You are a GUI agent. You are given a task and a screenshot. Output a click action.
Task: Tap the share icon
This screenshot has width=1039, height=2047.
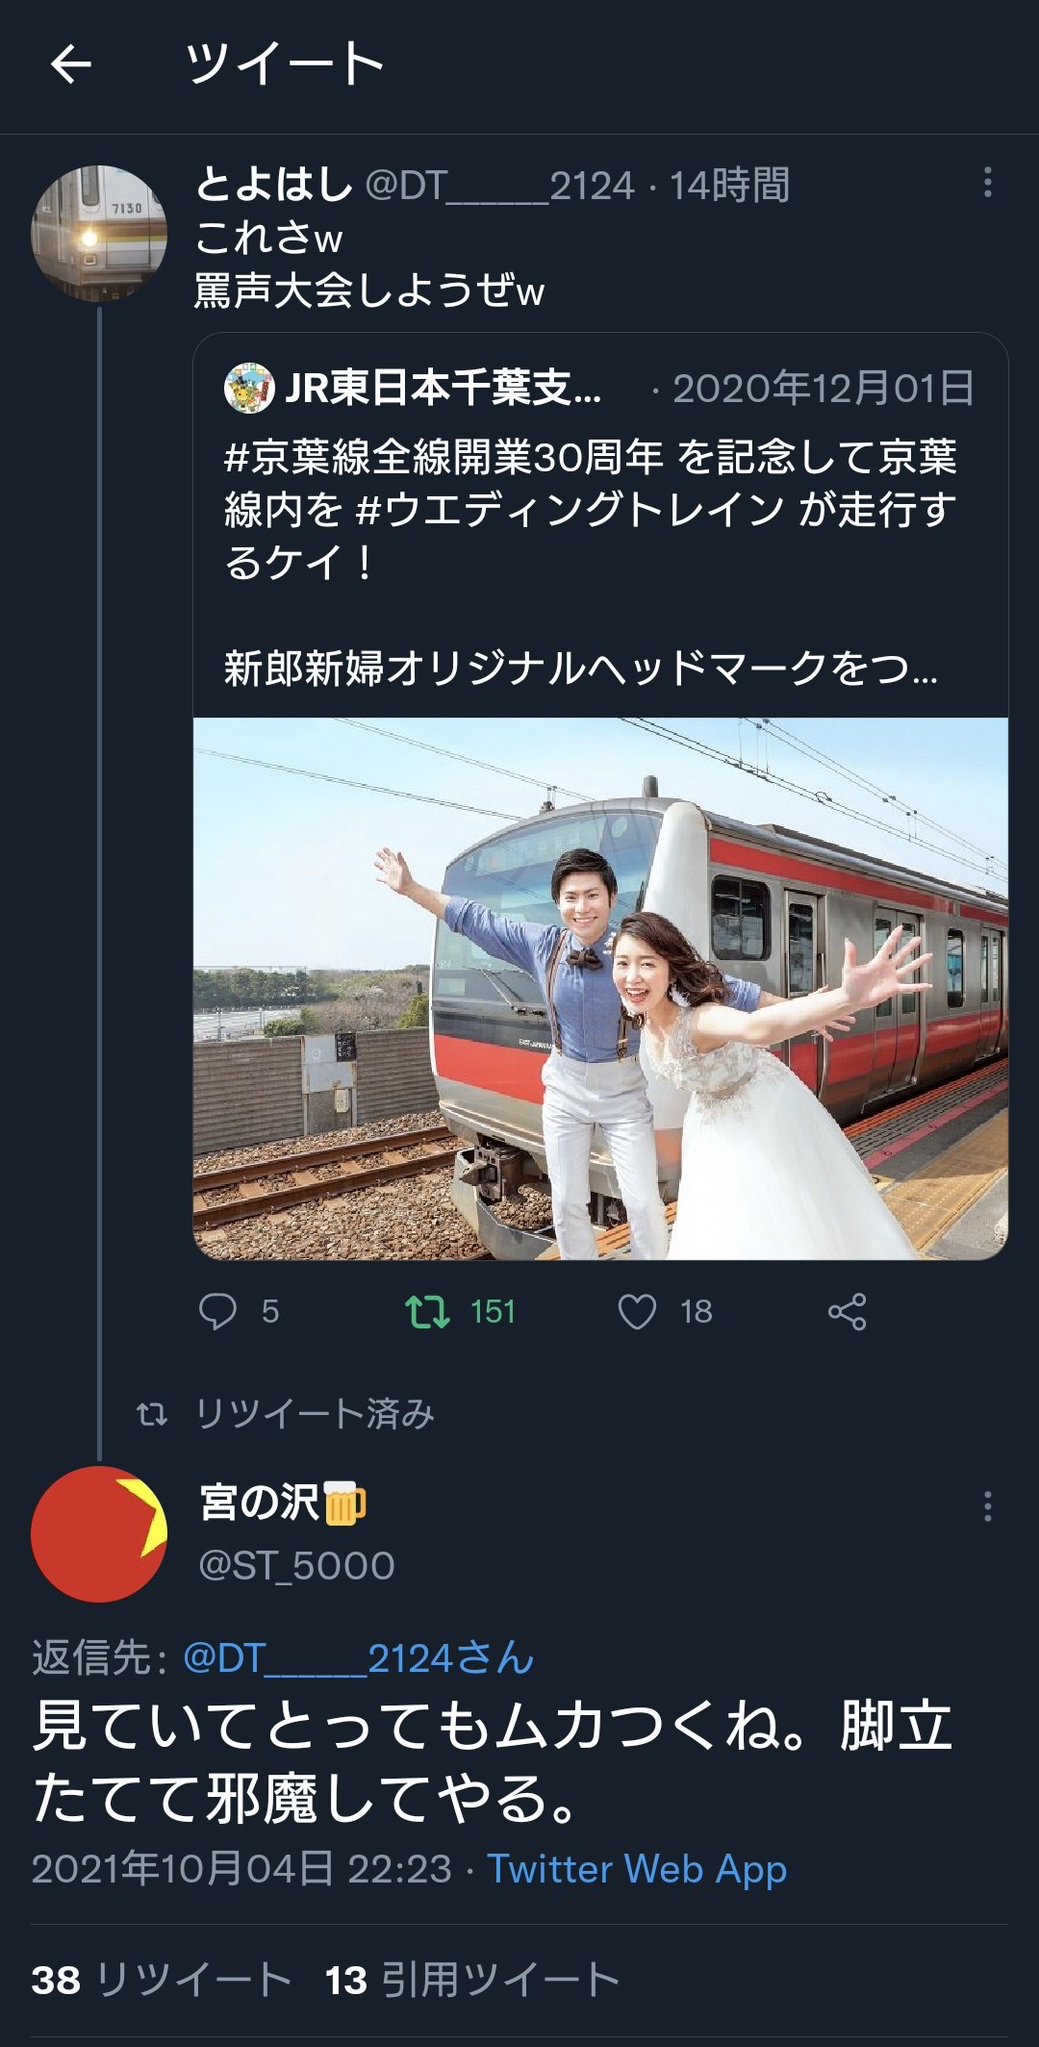pos(847,1311)
